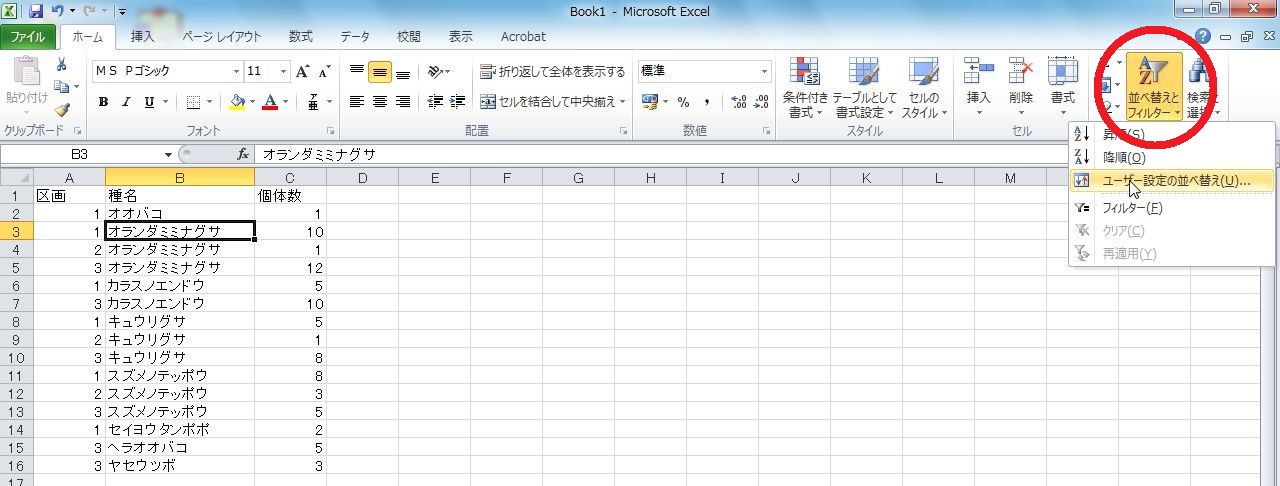Open the number format dropdown 標準

pyautogui.click(x=765, y=72)
